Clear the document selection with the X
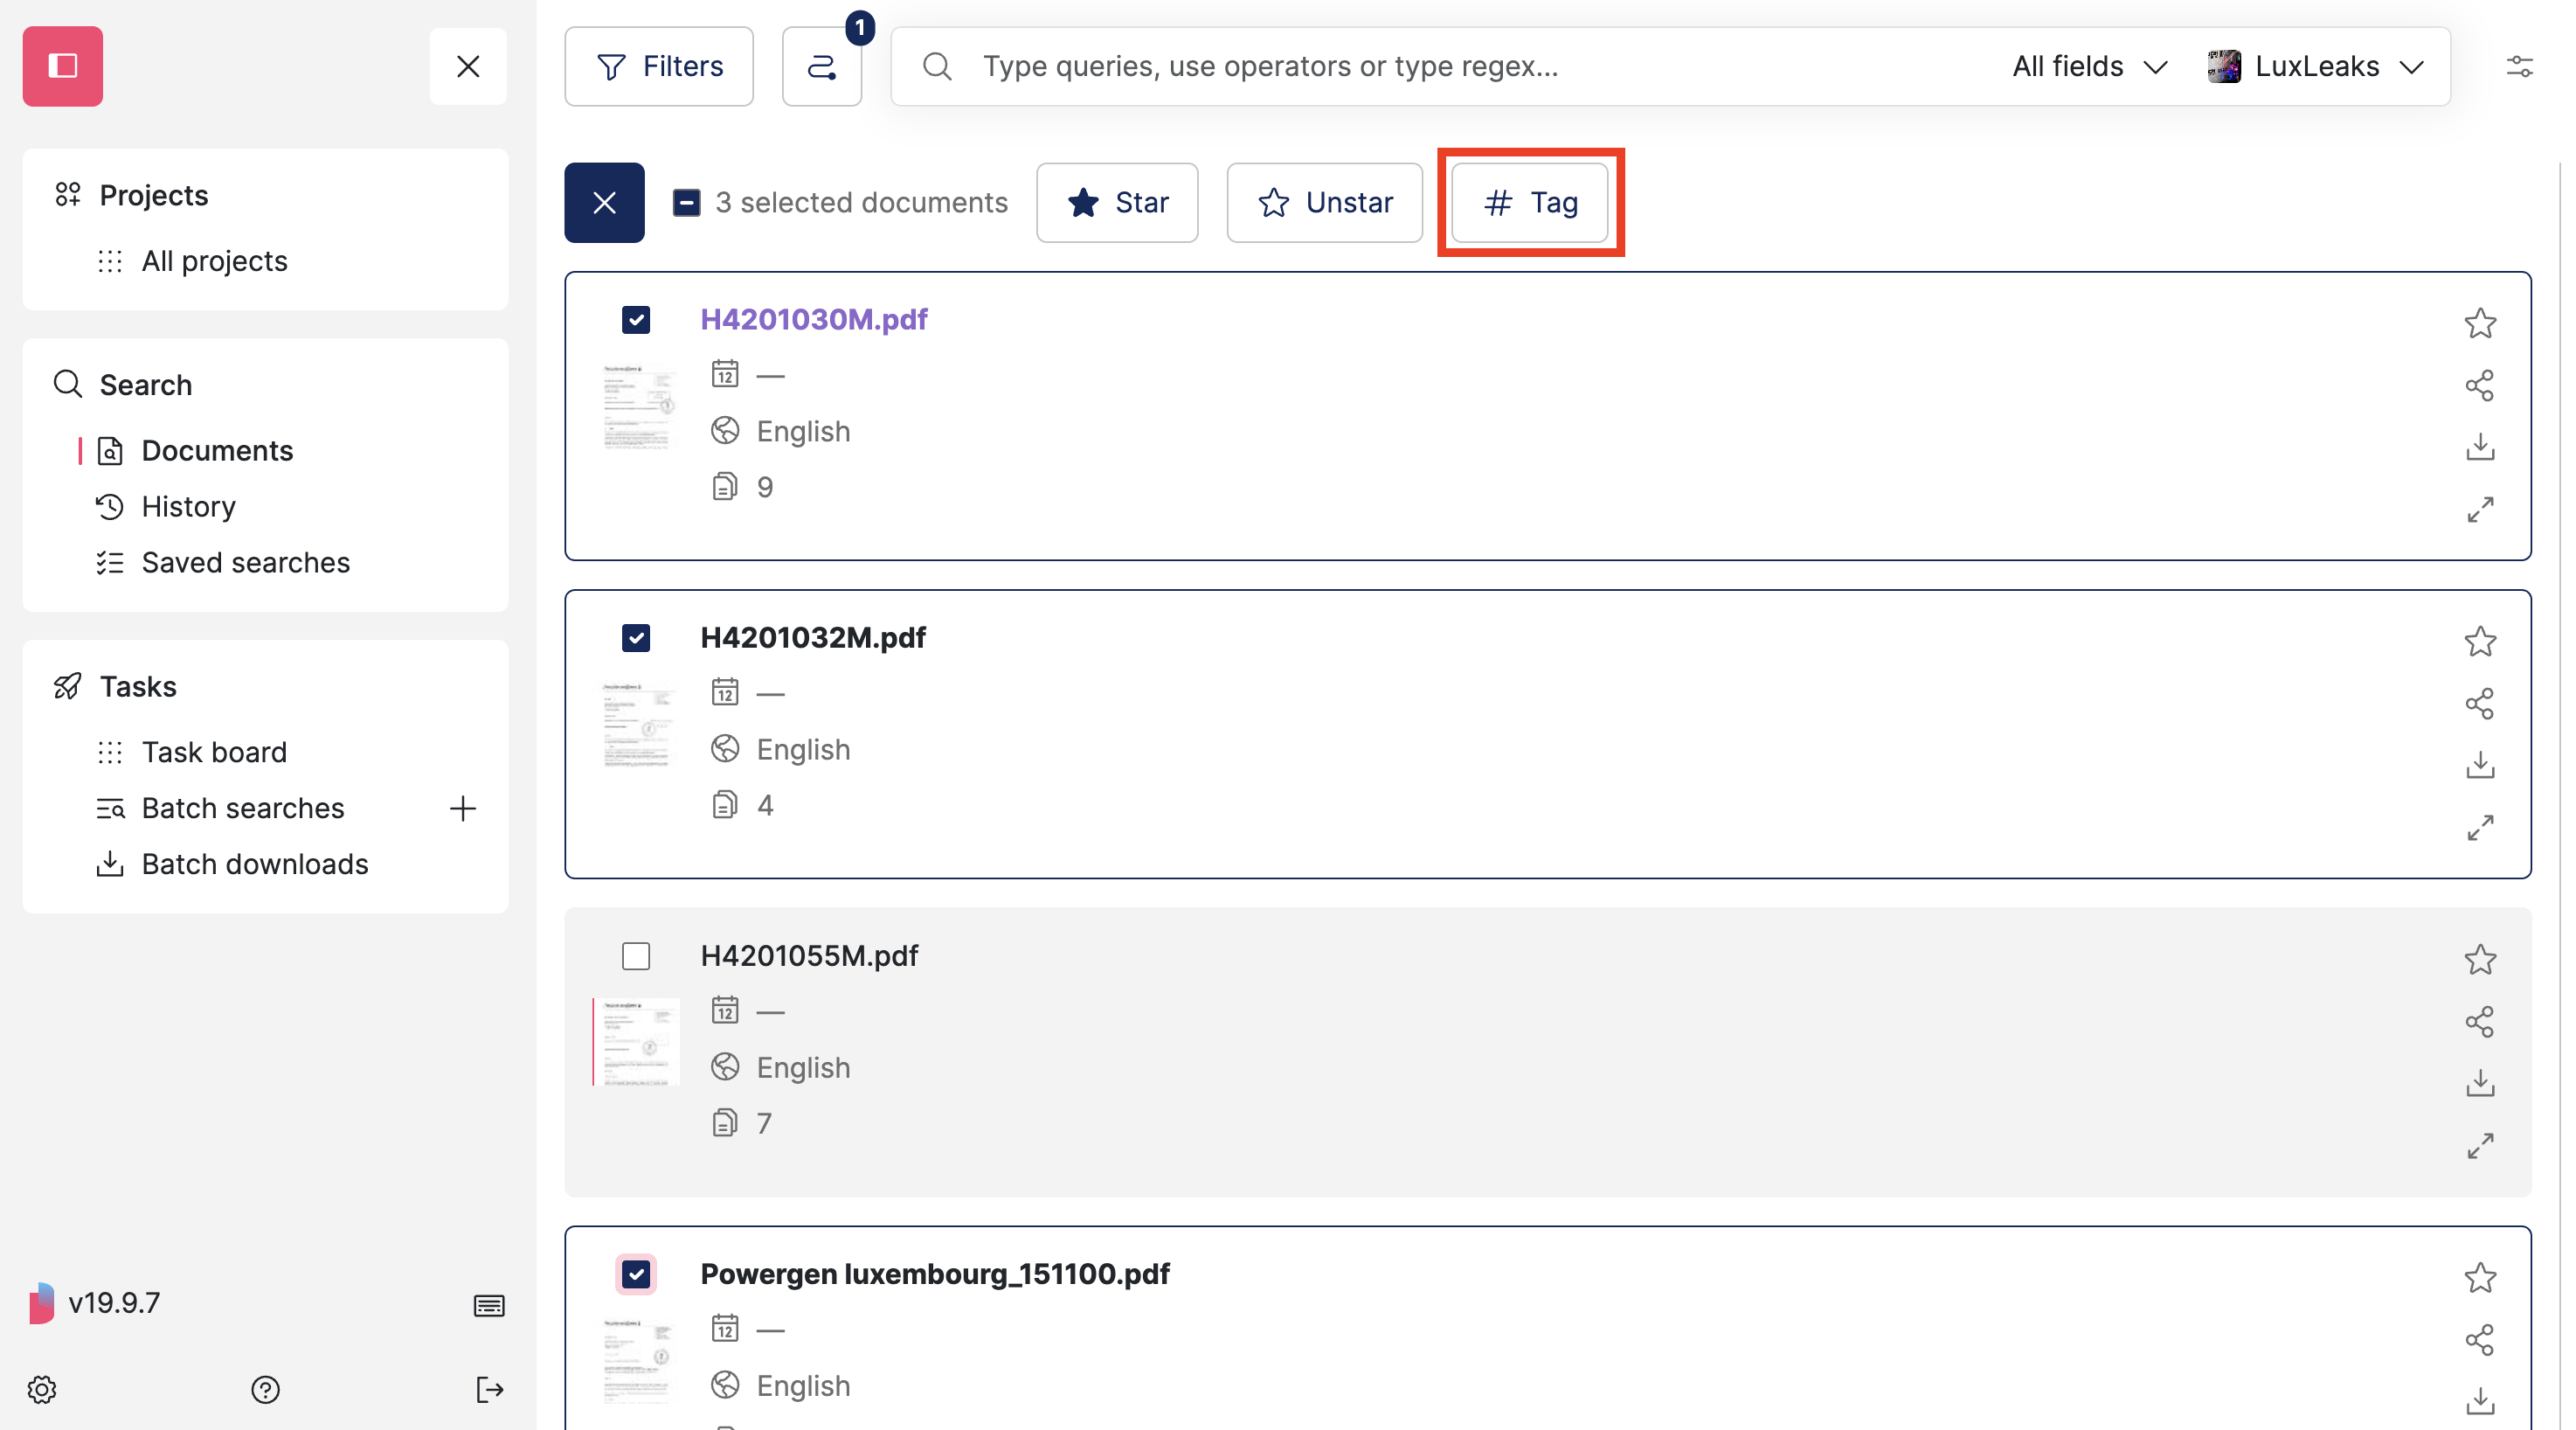Viewport: 2576px width, 1430px height. point(604,202)
